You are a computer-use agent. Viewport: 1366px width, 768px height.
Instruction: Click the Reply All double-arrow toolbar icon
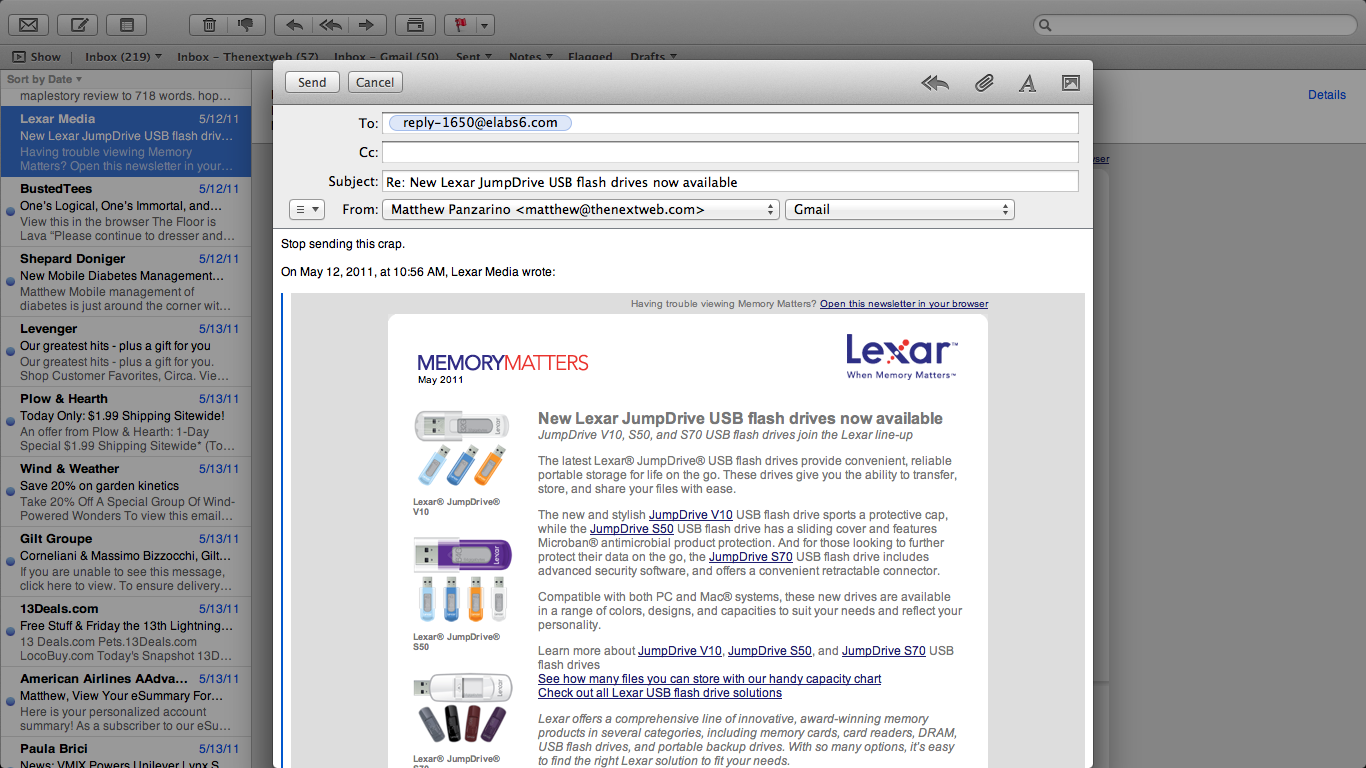coord(330,25)
